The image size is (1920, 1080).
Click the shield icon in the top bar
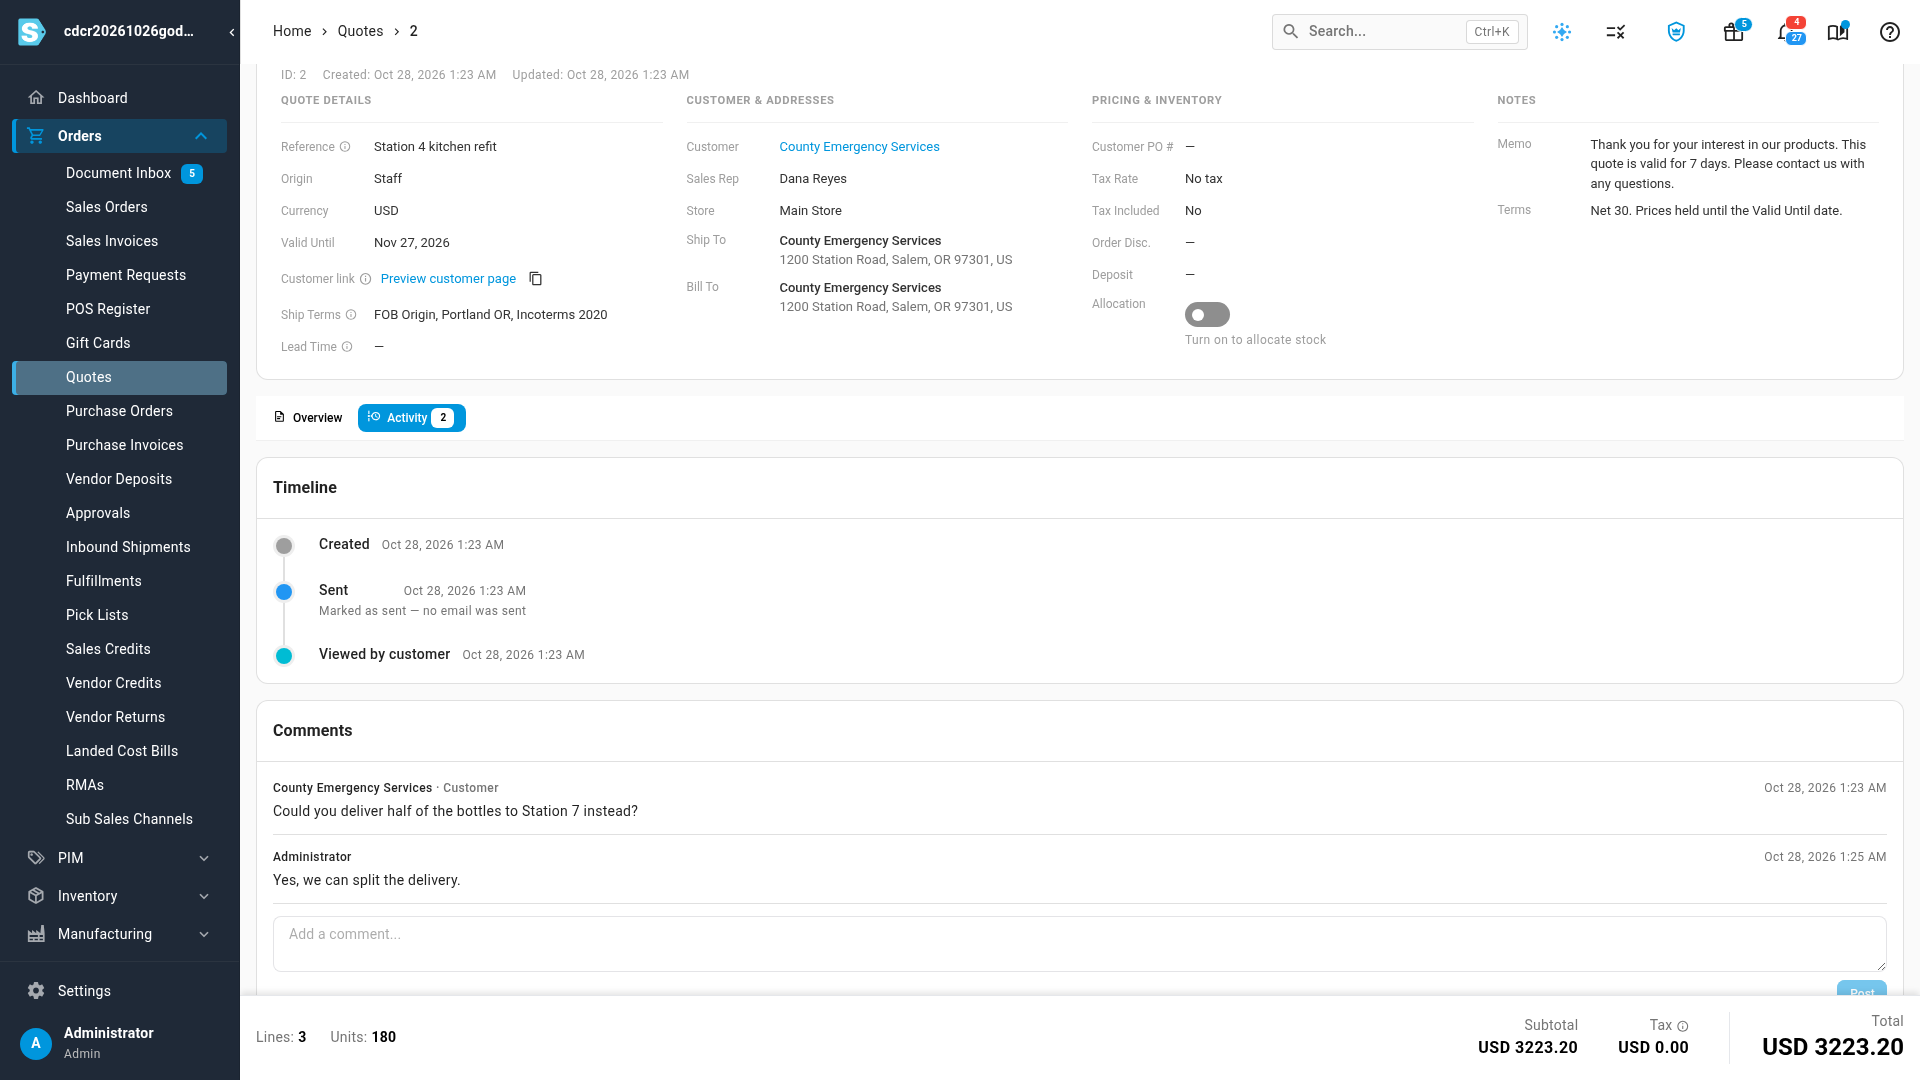[x=1676, y=32]
